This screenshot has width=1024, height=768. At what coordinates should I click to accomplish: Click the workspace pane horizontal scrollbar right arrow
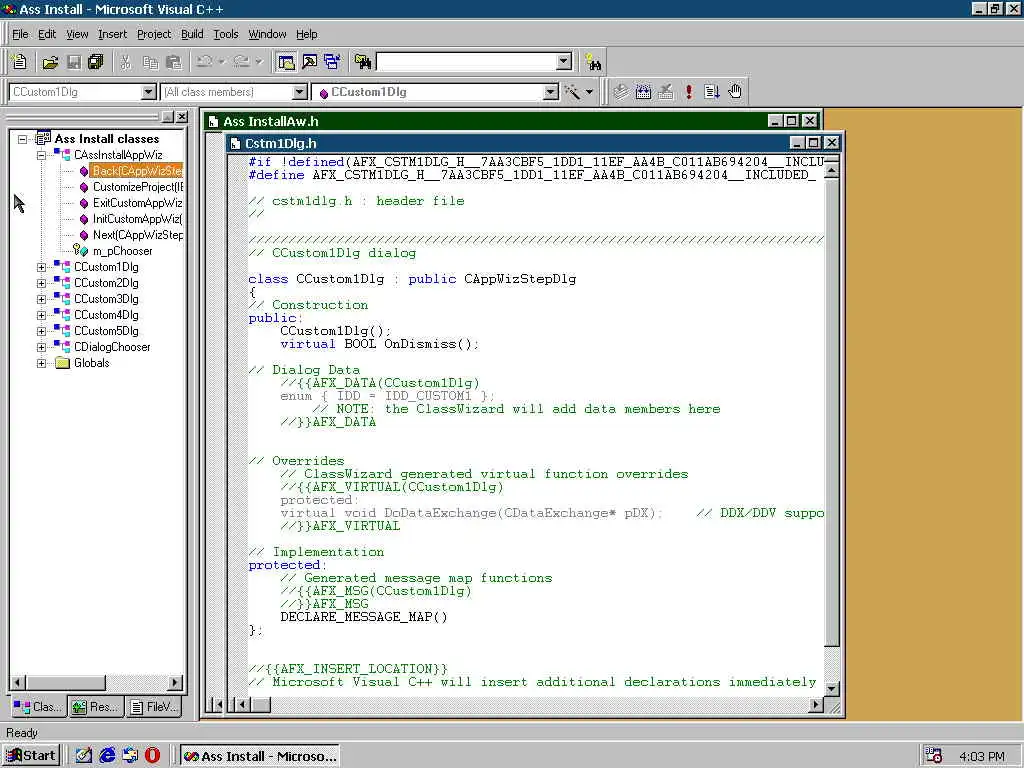(175, 683)
